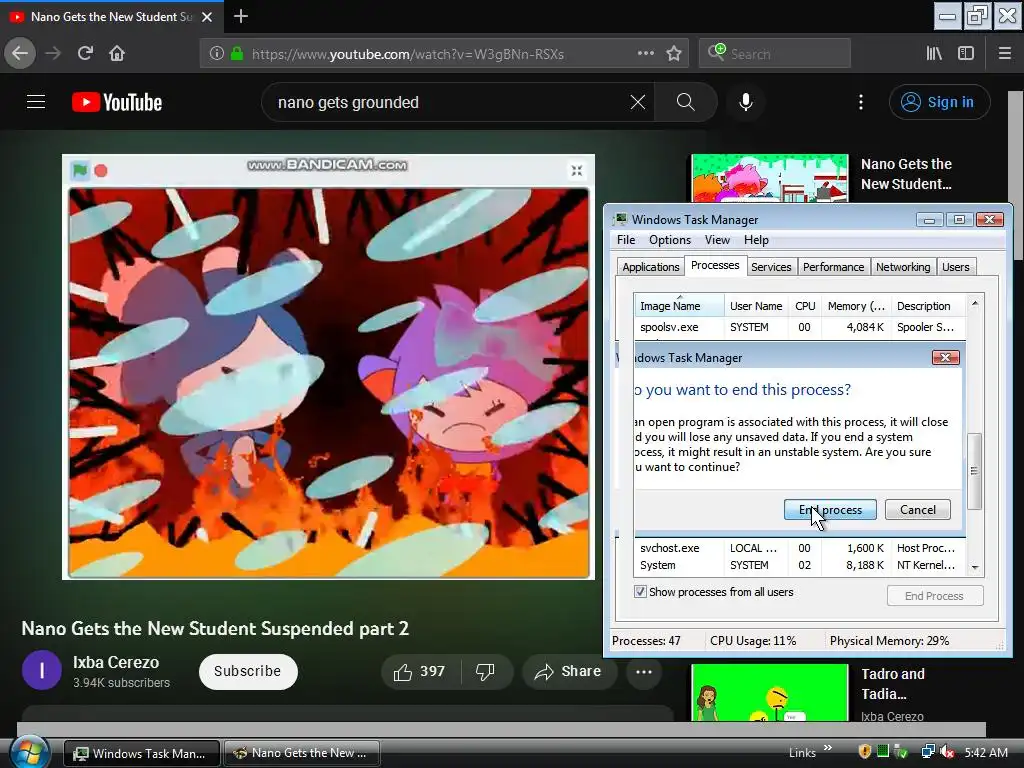
Task: Dislike the video with thumbs down
Action: tap(485, 671)
